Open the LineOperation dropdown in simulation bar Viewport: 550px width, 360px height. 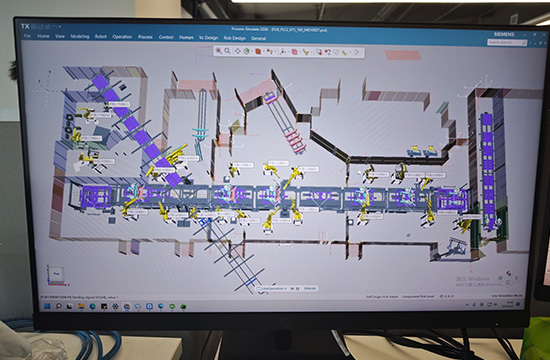[285, 288]
